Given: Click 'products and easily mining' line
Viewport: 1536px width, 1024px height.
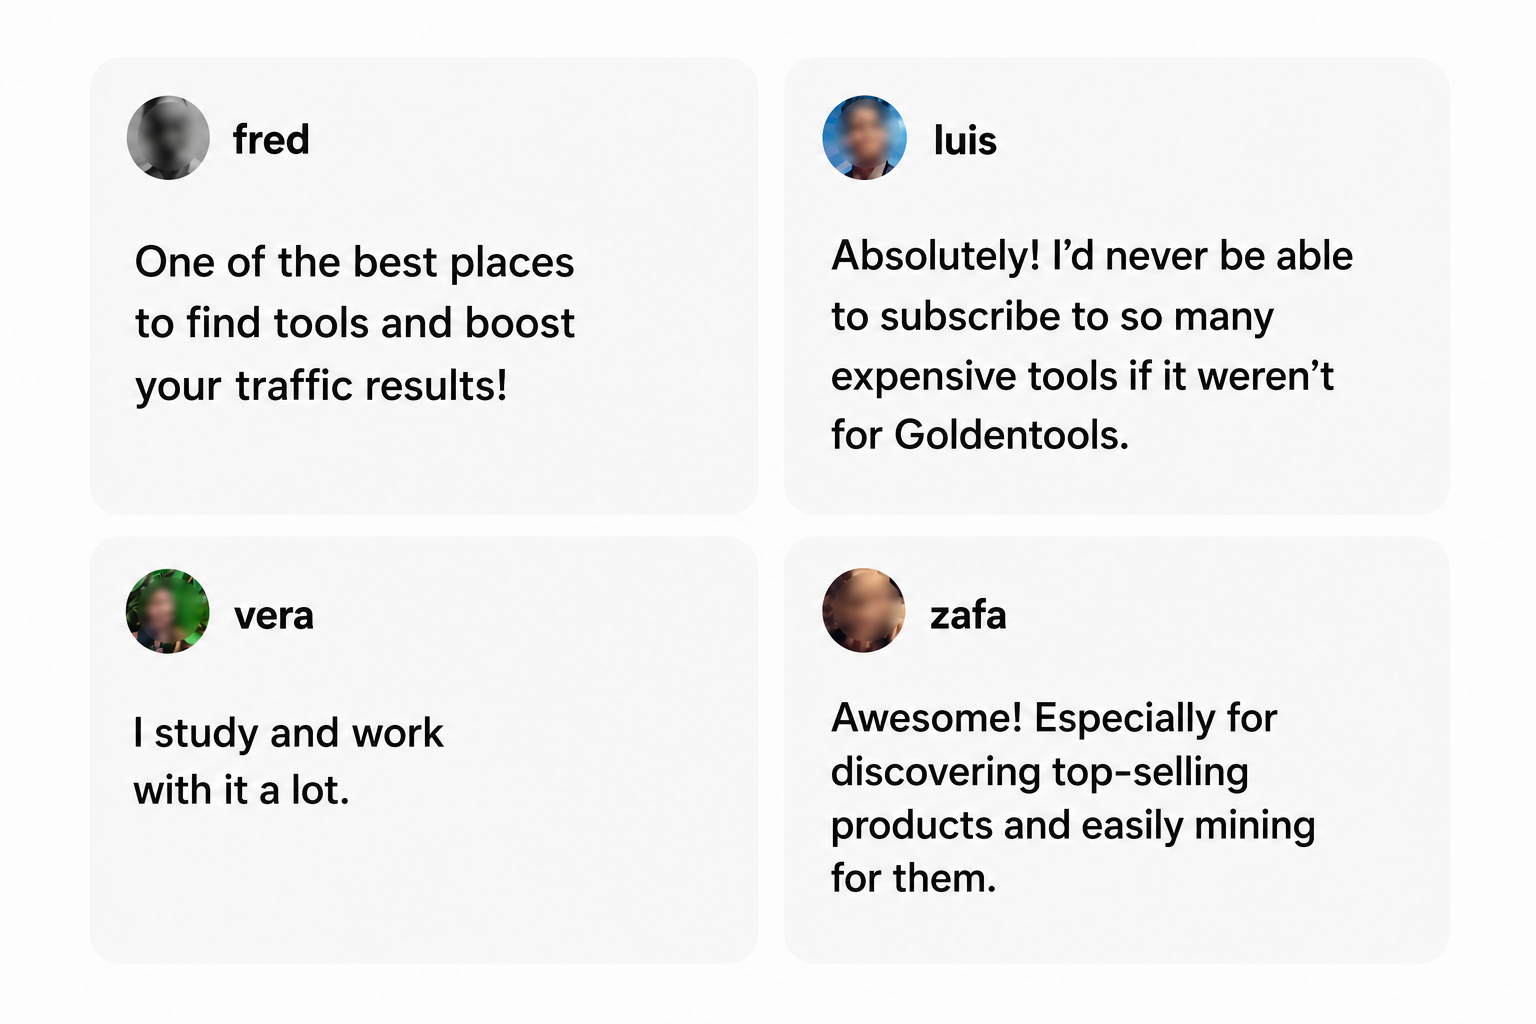Looking at the screenshot, I should [1073, 825].
